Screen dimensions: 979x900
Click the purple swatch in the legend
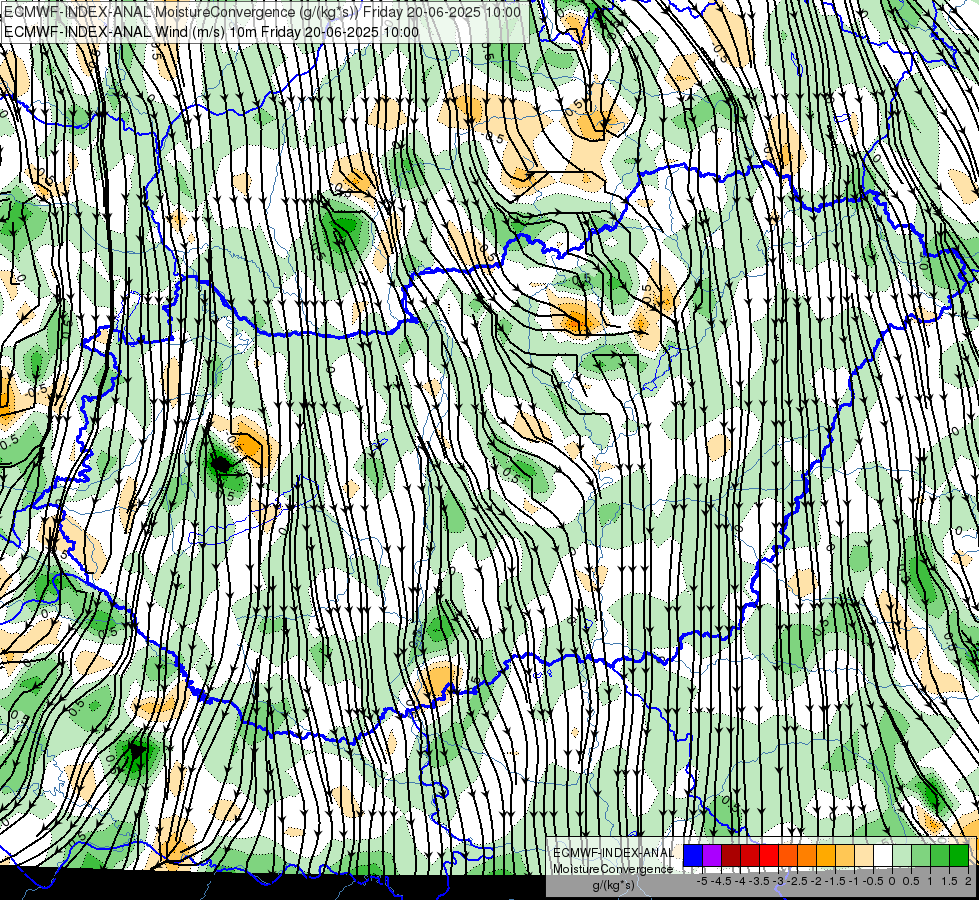[x=712, y=855]
